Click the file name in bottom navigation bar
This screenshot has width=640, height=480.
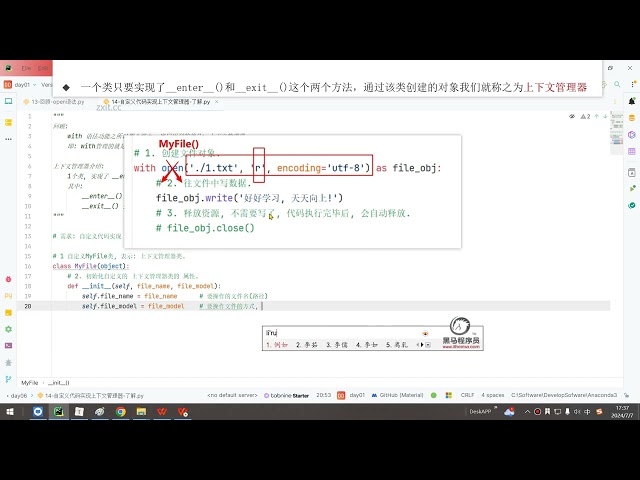(91, 396)
